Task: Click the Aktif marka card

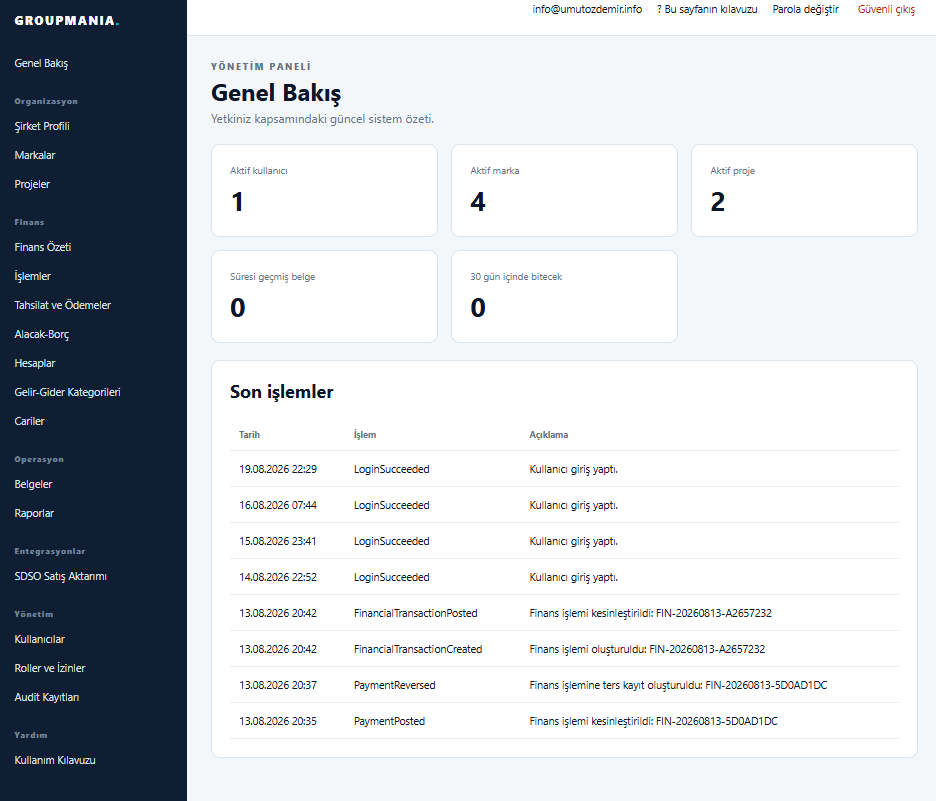Action: [564, 190]
